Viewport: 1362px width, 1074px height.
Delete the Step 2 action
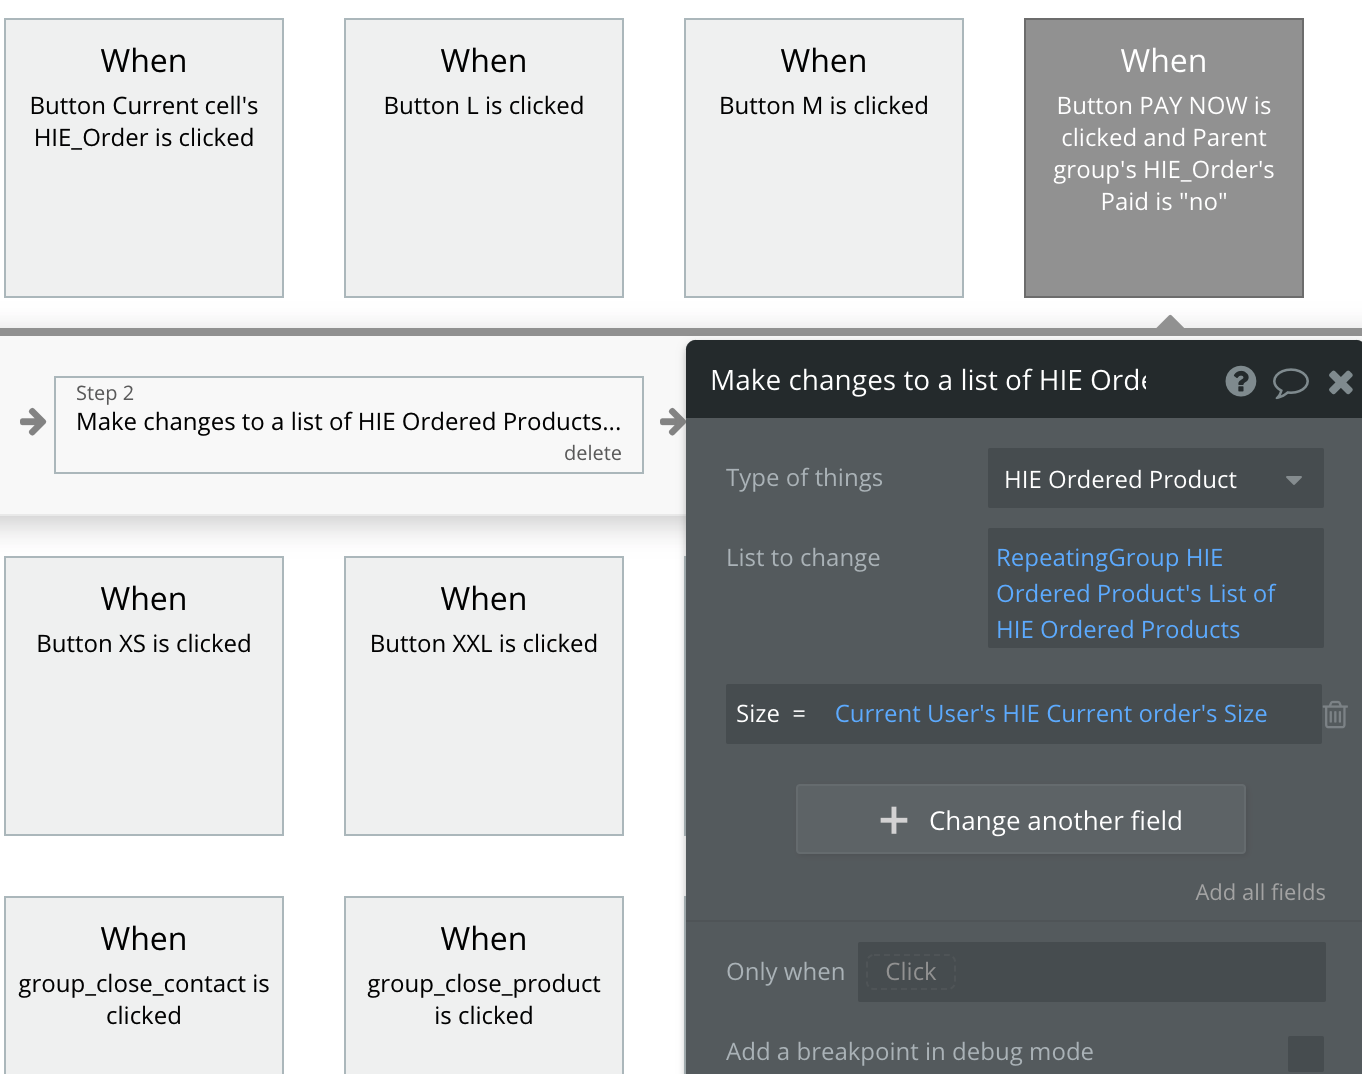(592, 453)
